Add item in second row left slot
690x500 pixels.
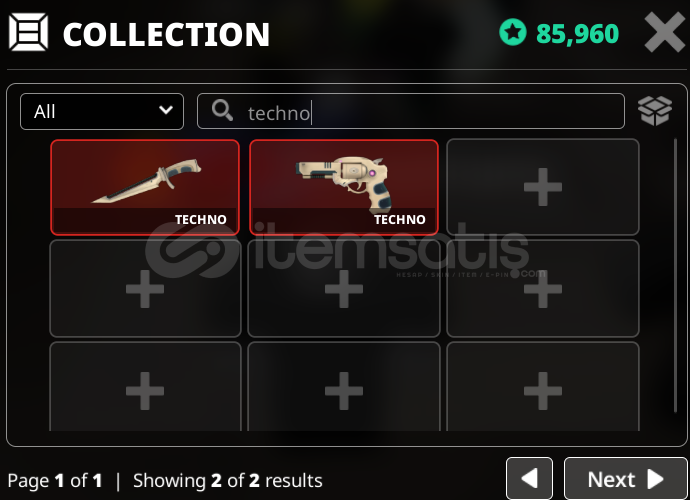[x=145, y=289]
